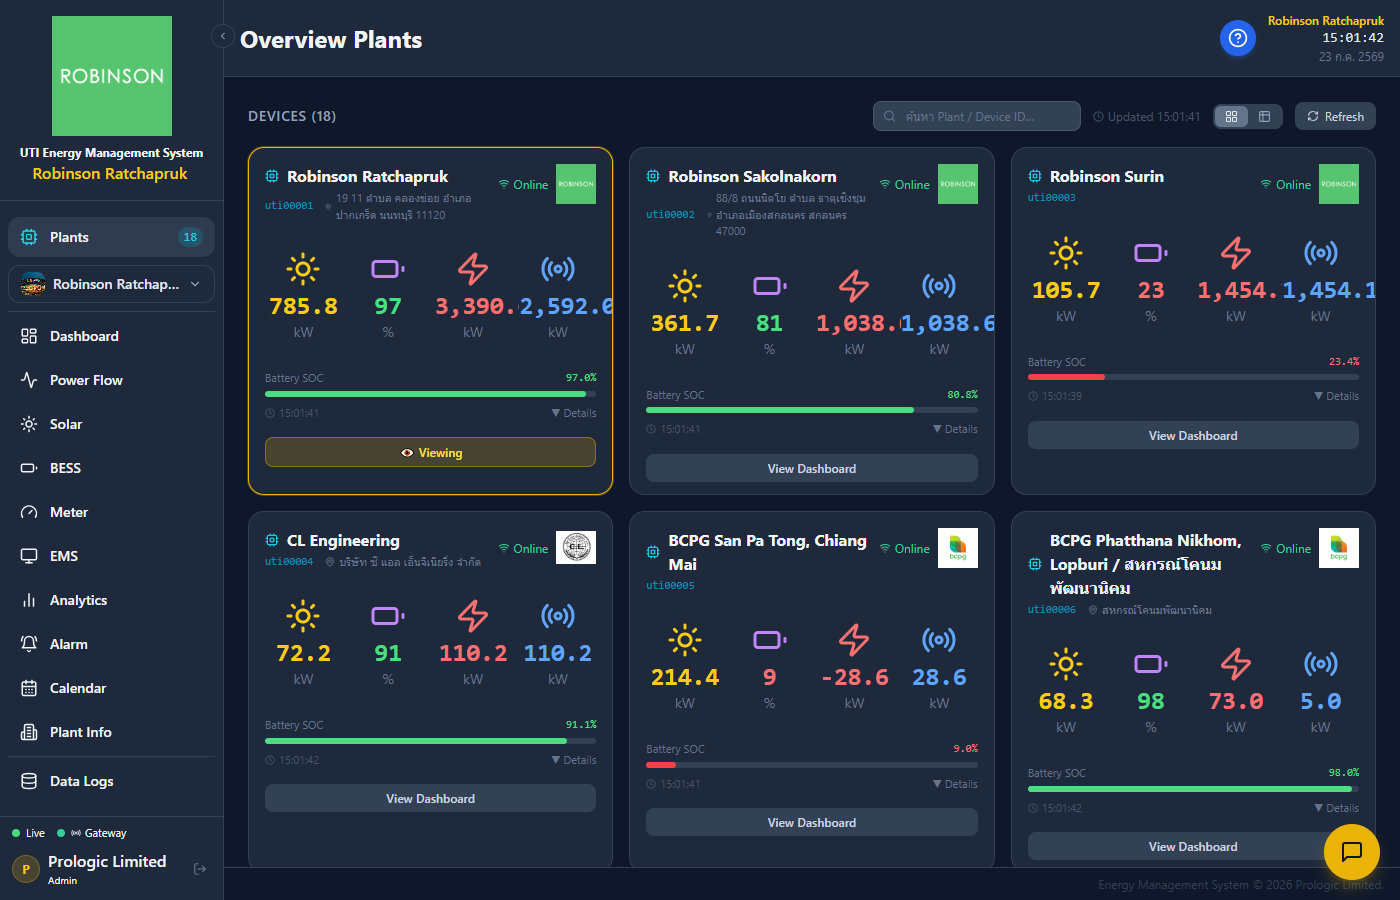Switch to table list view
This screenshot has width=1400, height=900.
pyautogui.click(x=1264, y=117)
